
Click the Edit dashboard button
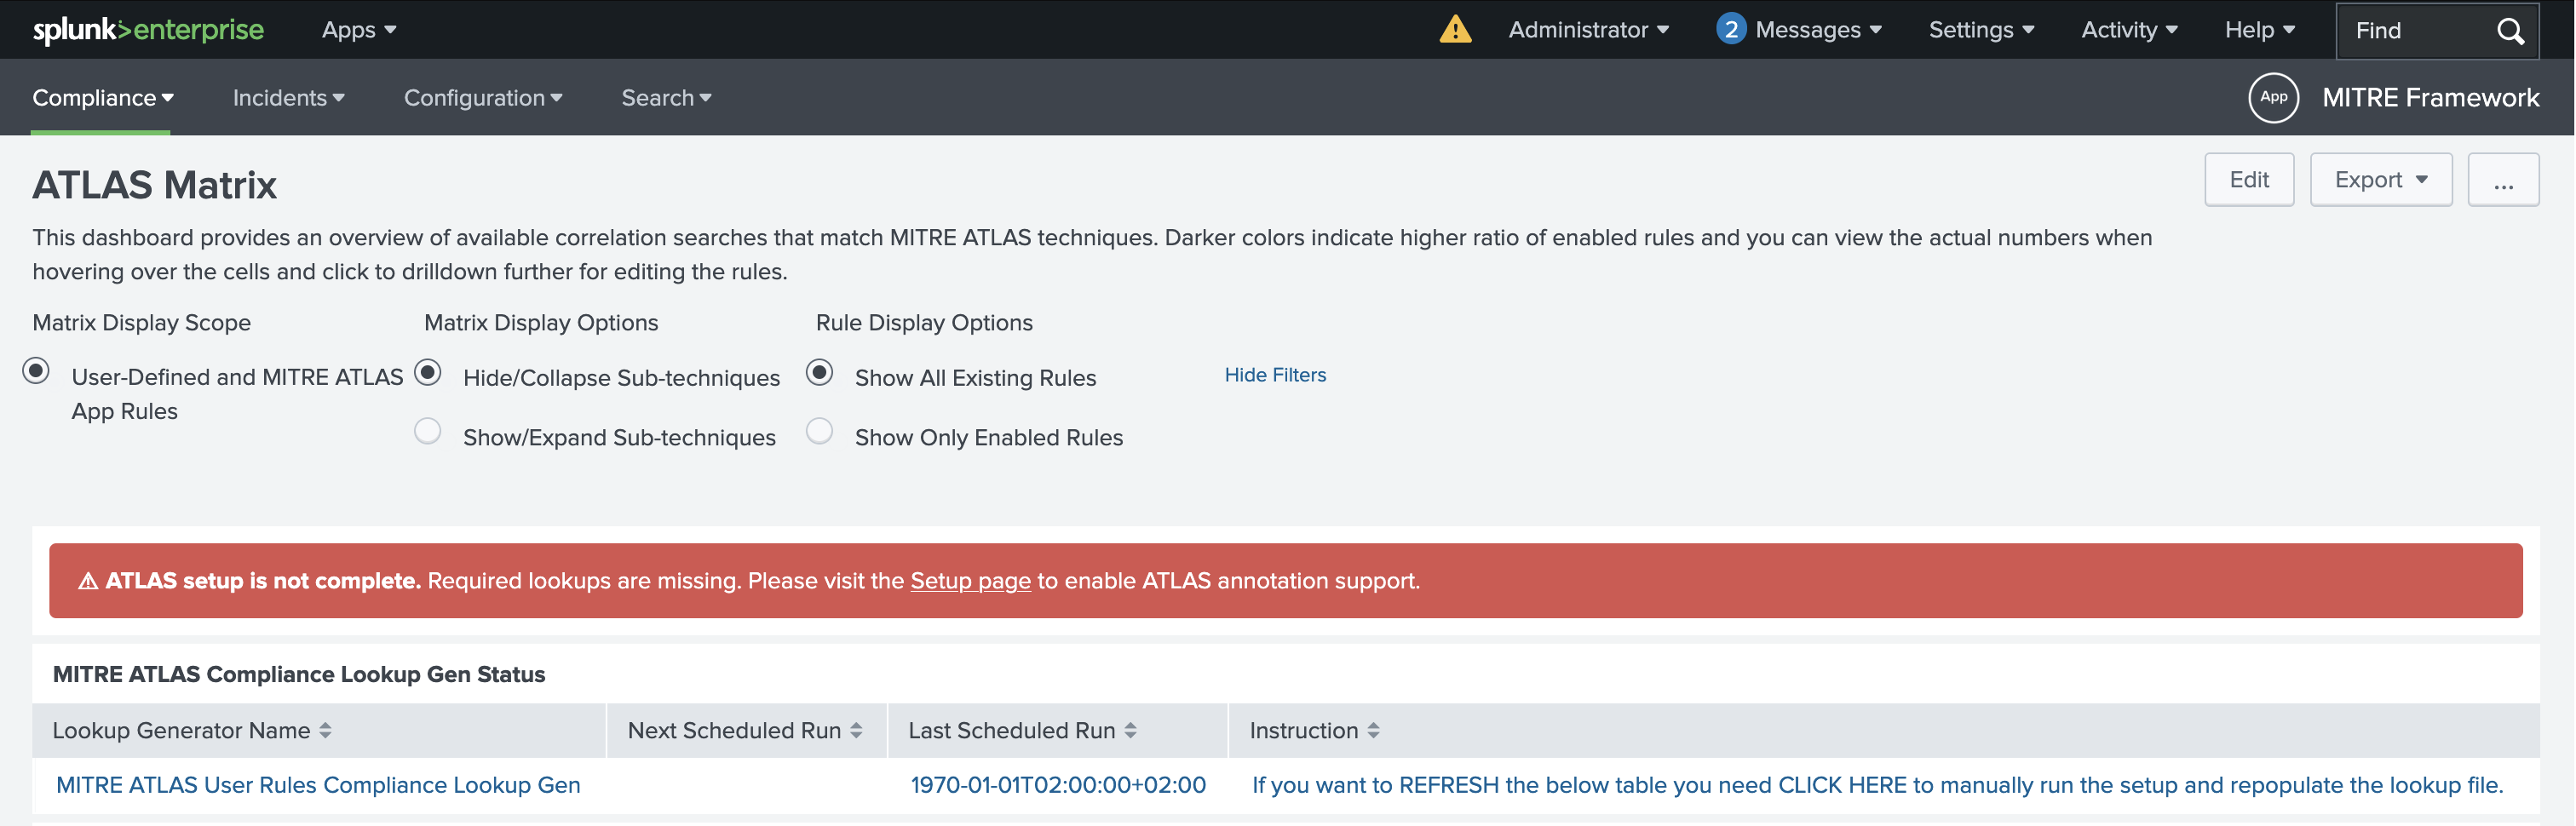click(x=2248, y=180)
